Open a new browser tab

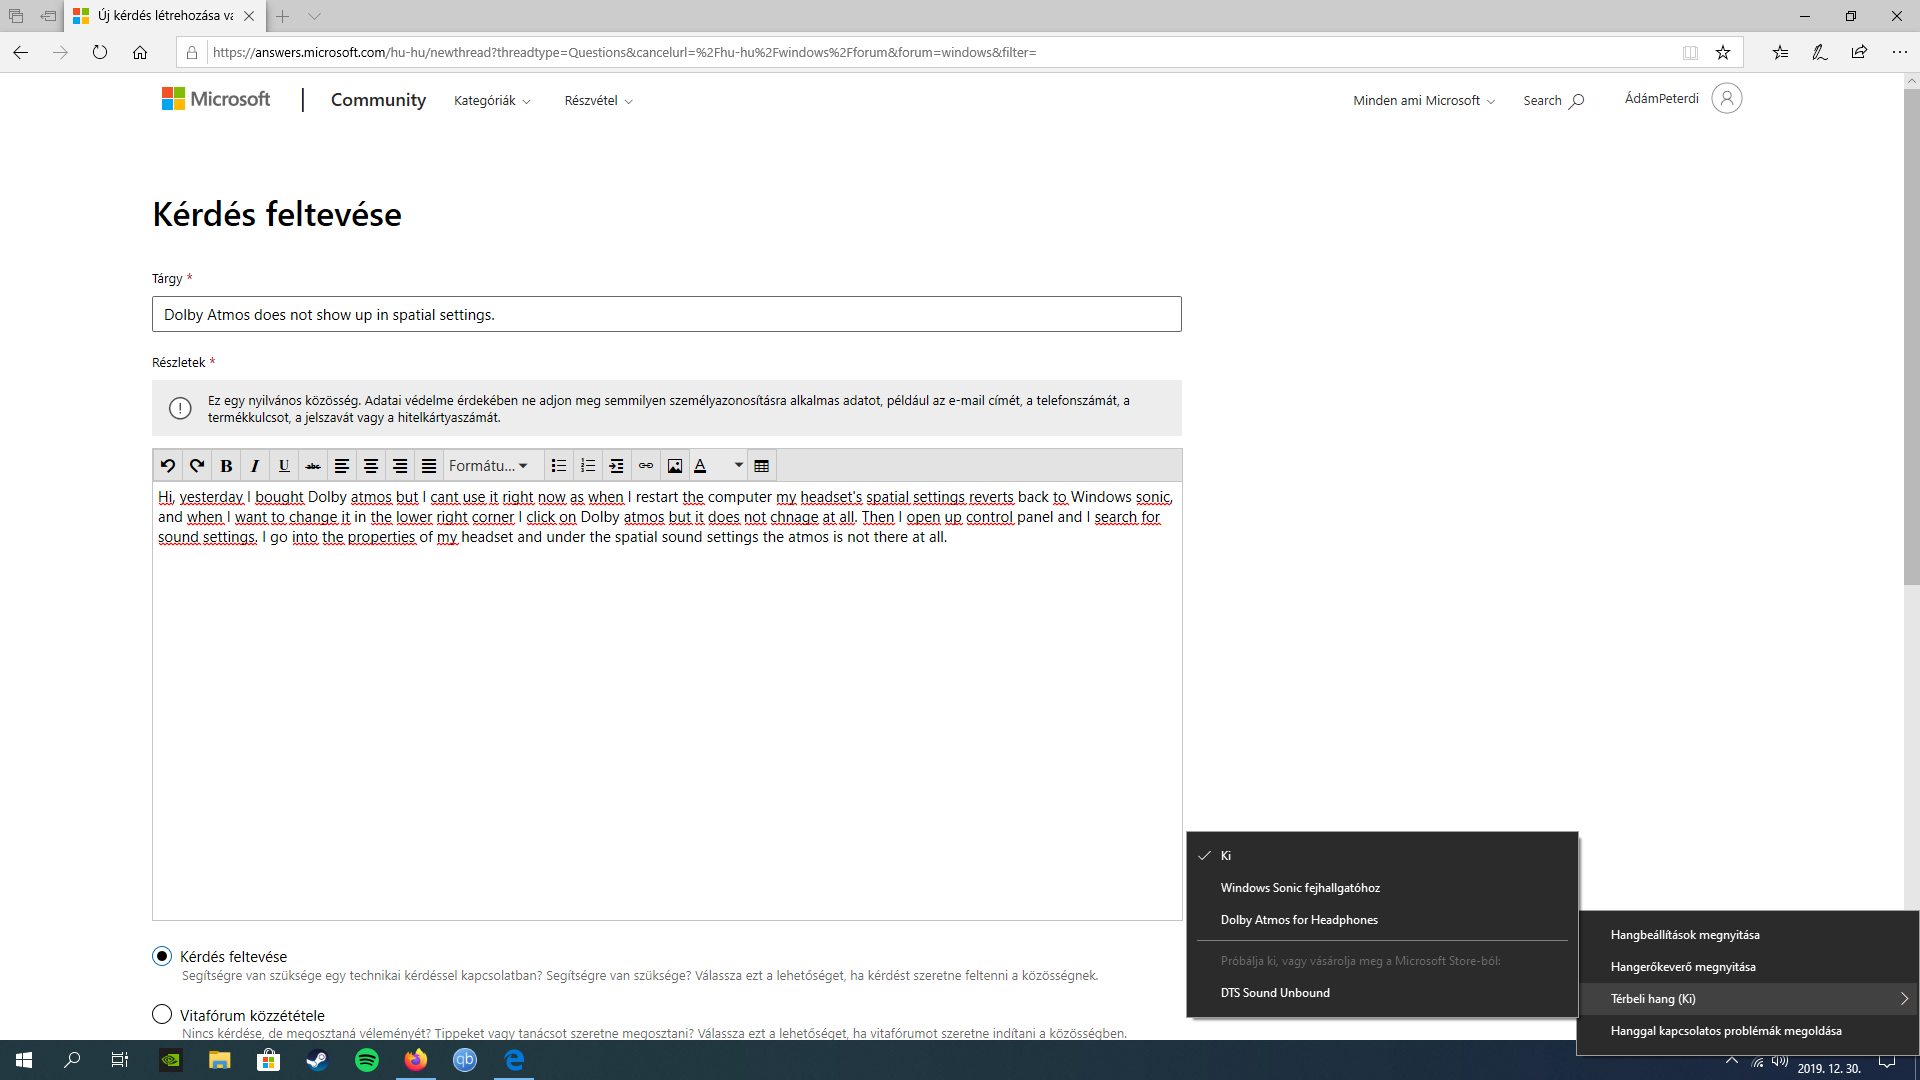(283, 16)
